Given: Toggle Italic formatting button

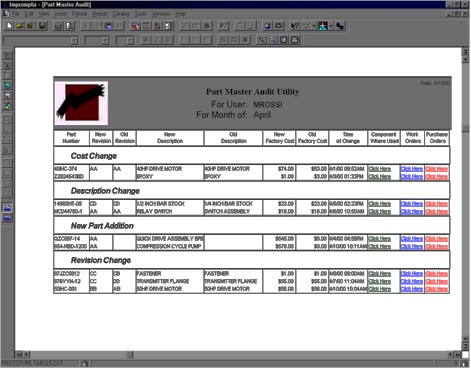Looking at the screenshot, I should (x=157, y=40).
